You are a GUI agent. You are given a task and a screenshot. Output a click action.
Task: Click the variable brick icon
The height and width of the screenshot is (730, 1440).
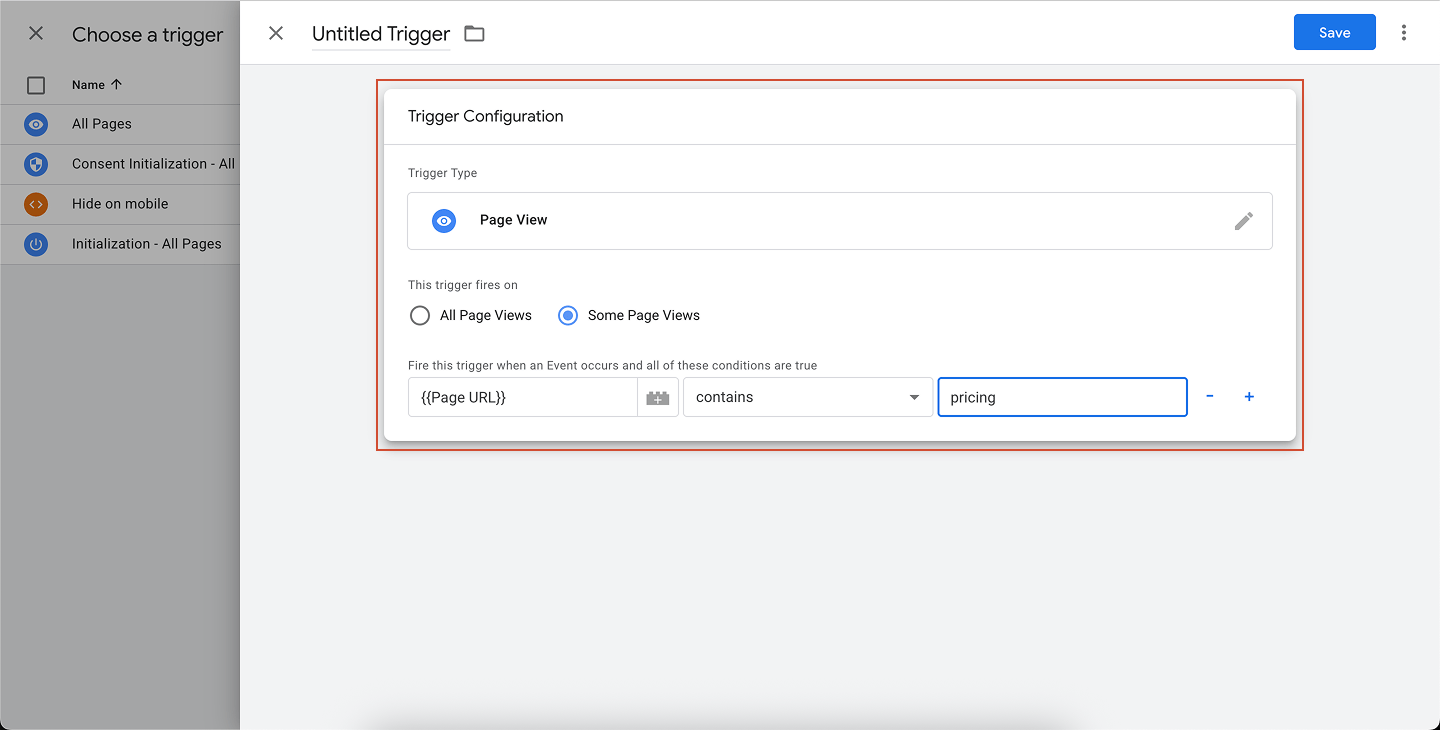coord(657,397)
